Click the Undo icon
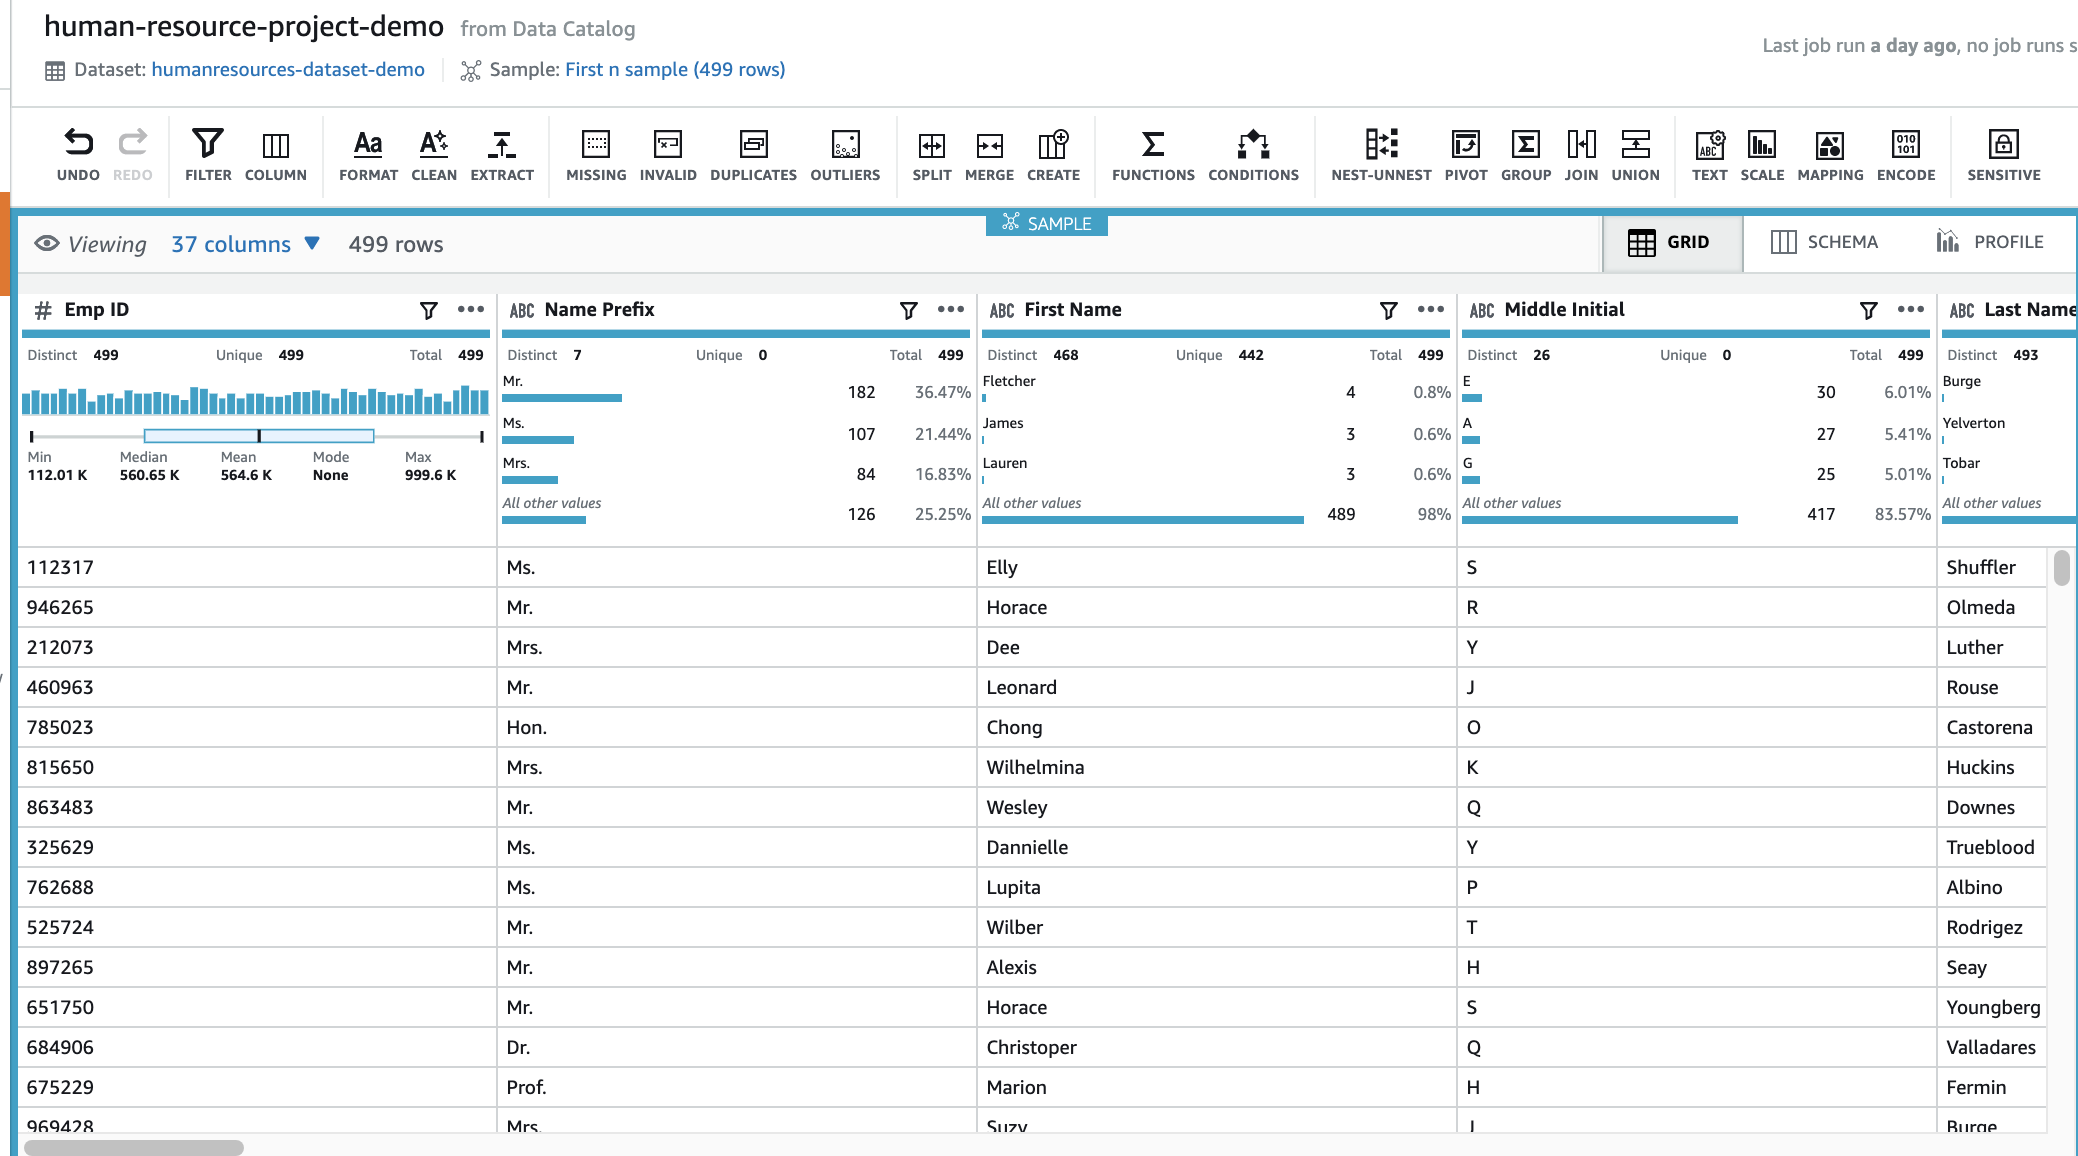Screen dimensions: 2078x1156 (x=78, y=144)
